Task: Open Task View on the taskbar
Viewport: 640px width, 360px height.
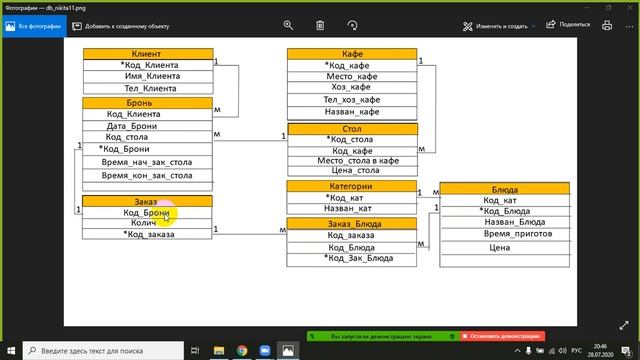Action: coord(195,351)
